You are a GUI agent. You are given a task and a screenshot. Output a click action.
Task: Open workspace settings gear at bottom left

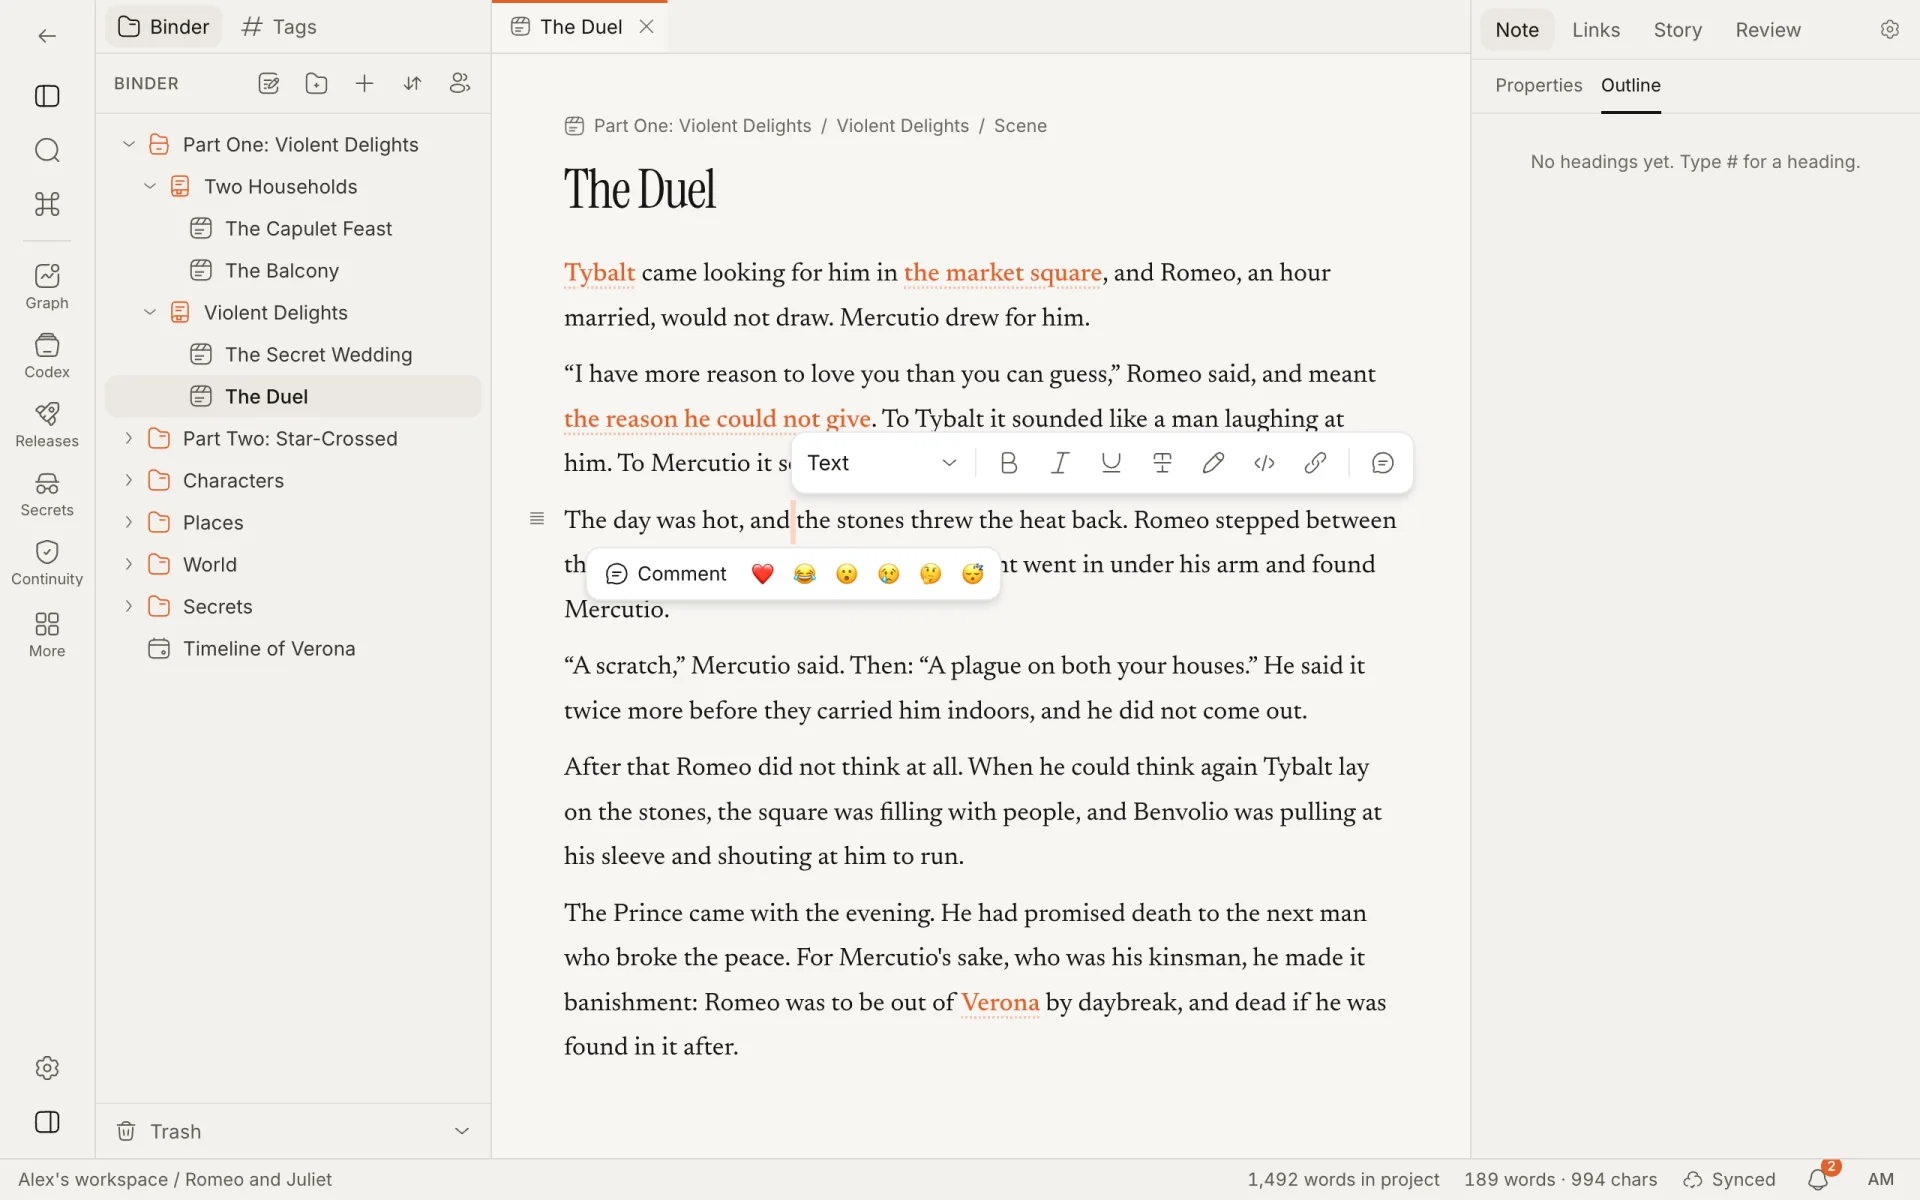click(x=47, y=1068)
